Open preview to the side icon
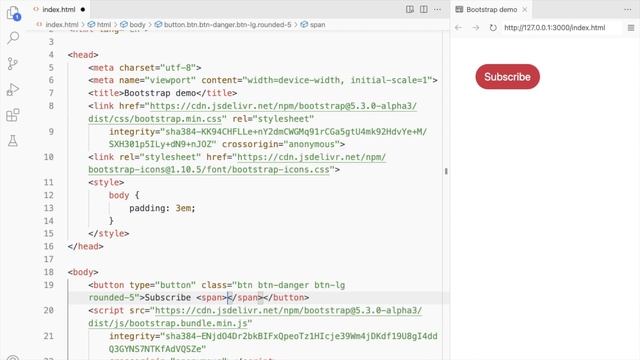640x360 pixels. click(x=410, y=9)
